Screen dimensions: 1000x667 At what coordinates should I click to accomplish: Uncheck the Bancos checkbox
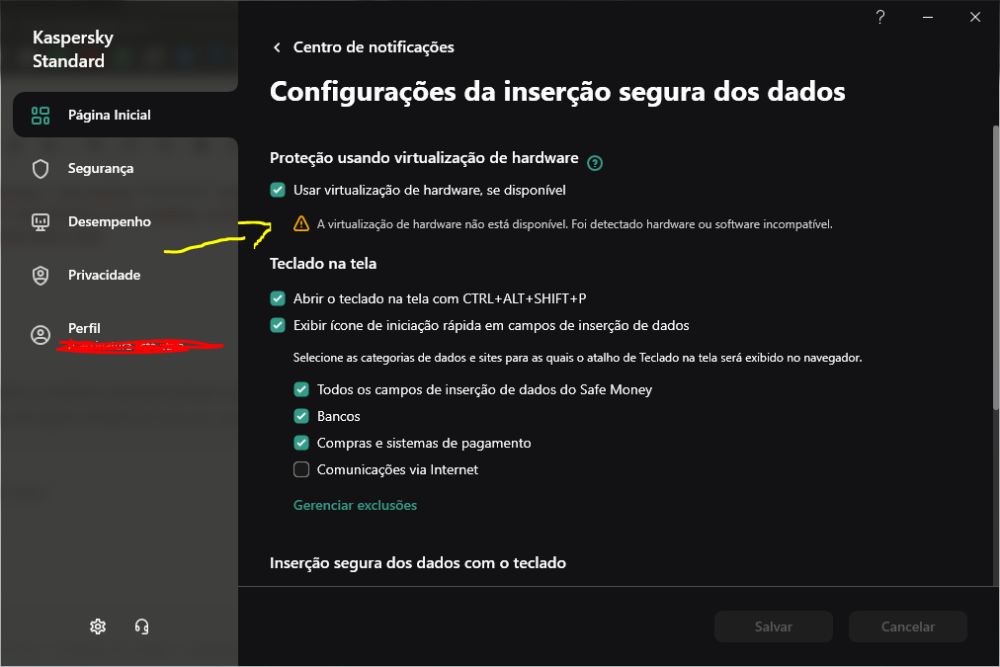[301, 416]
